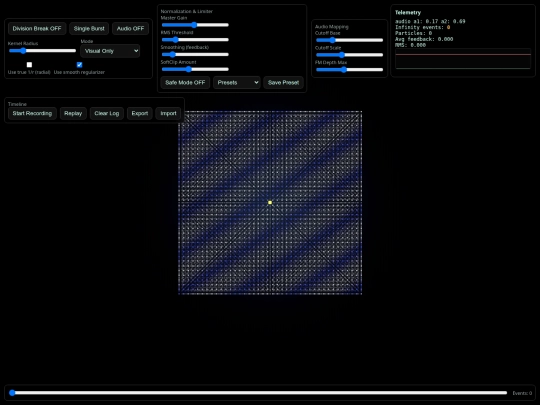Toggle the Audio OFF button
Viewport: 540px width, 405px height.
[x=130, y=29]
